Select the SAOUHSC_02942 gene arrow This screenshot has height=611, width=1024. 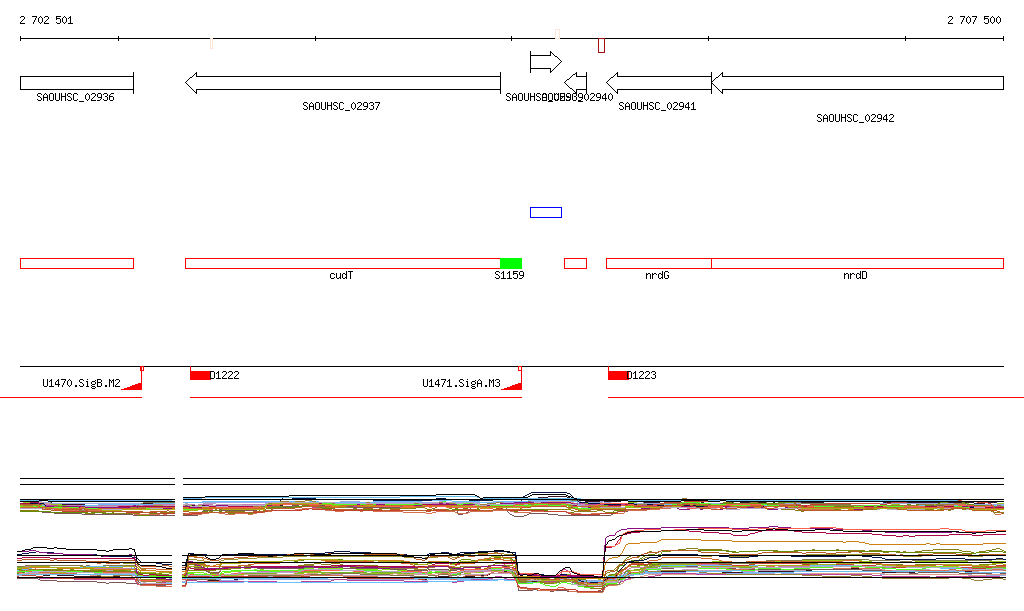[857, 83]
